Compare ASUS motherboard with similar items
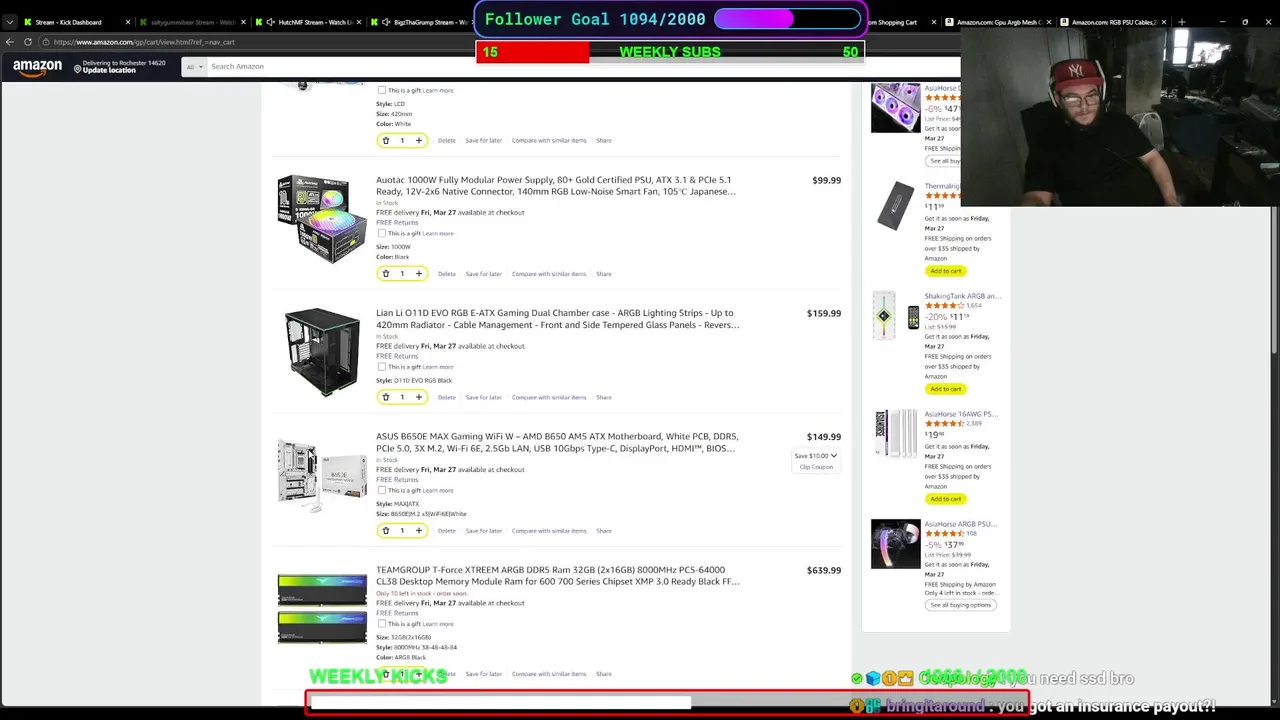This screenshot has width=1280, height=720. coord(549,531)
